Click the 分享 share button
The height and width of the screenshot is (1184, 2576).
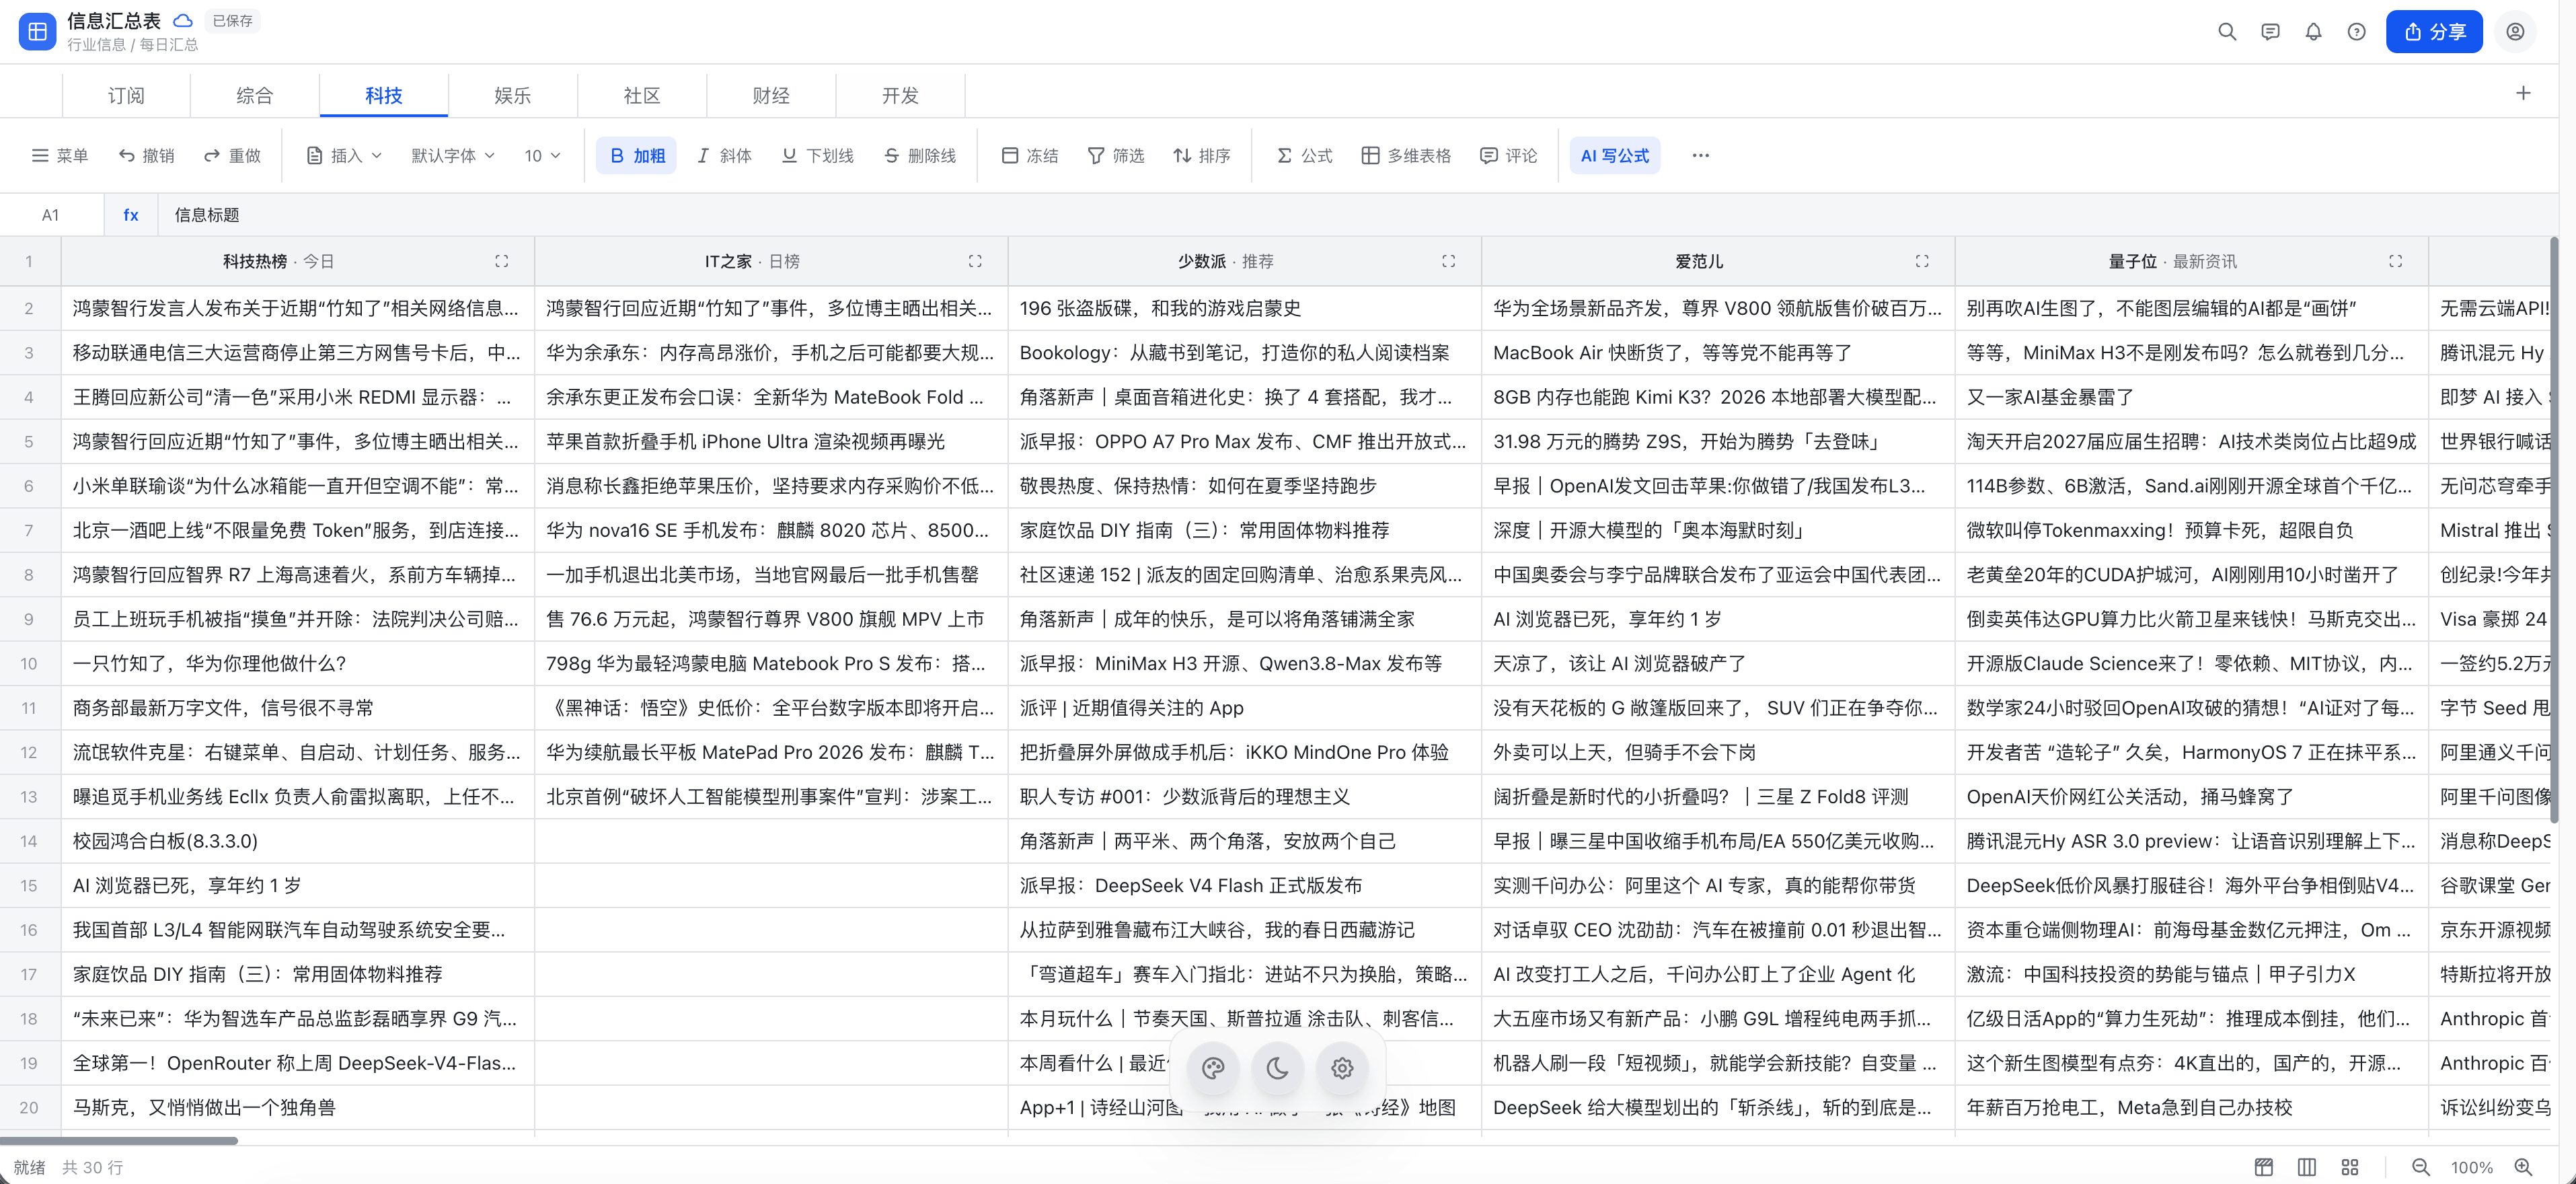(x=2434, y=32)
